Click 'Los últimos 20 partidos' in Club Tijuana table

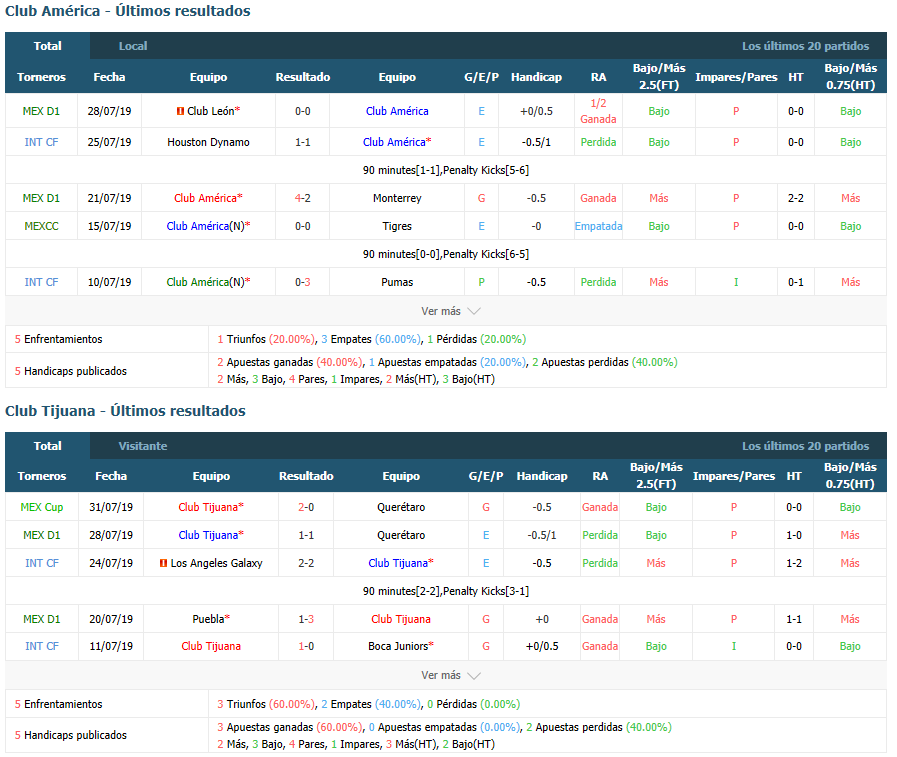pos(805,446)
